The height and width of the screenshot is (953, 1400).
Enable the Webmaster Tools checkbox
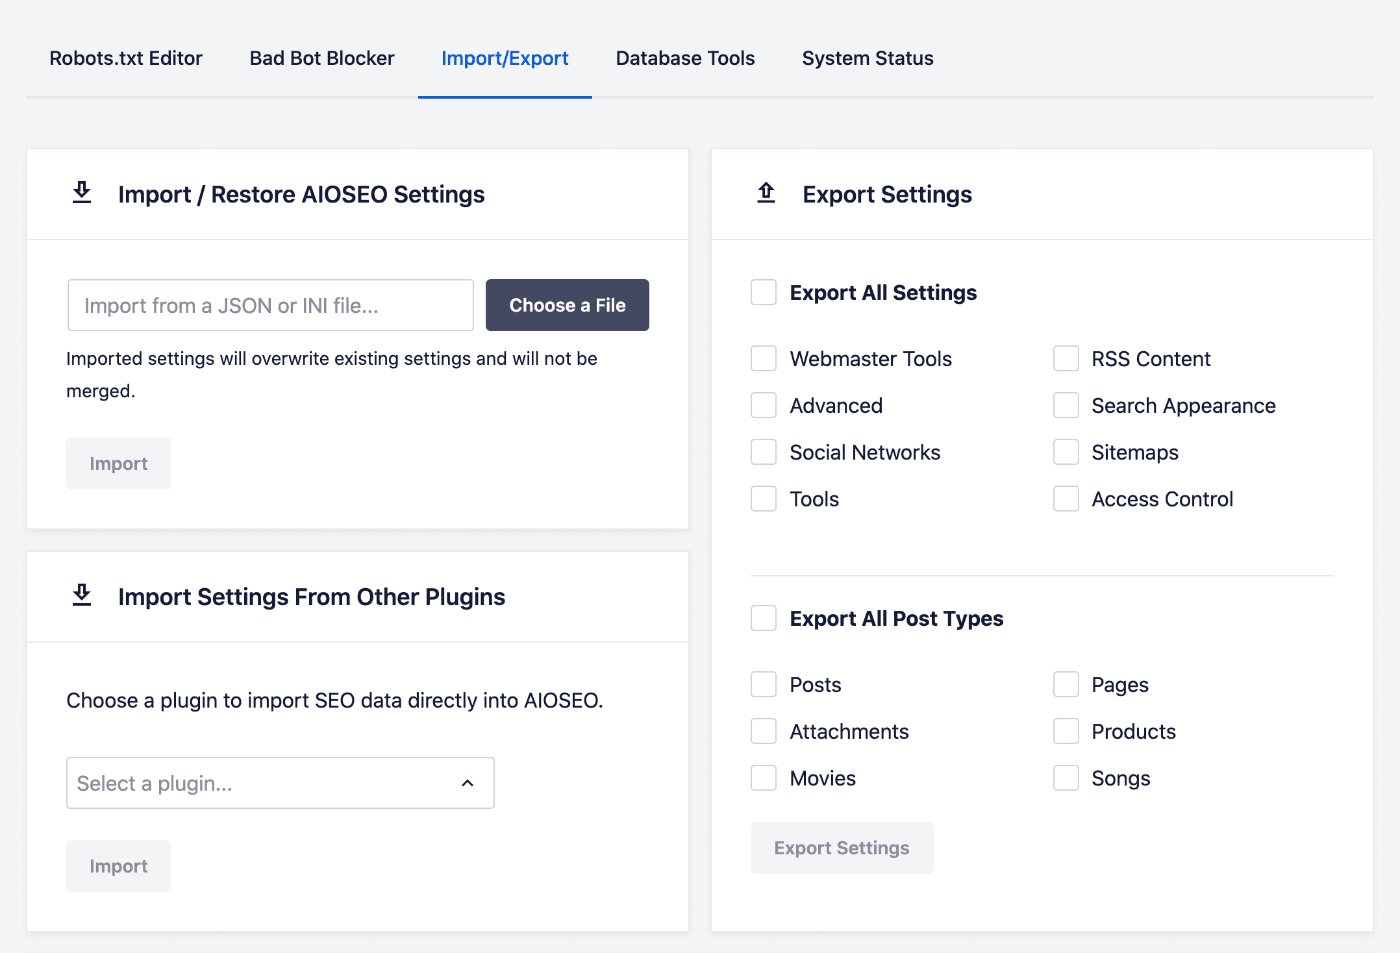764,358
